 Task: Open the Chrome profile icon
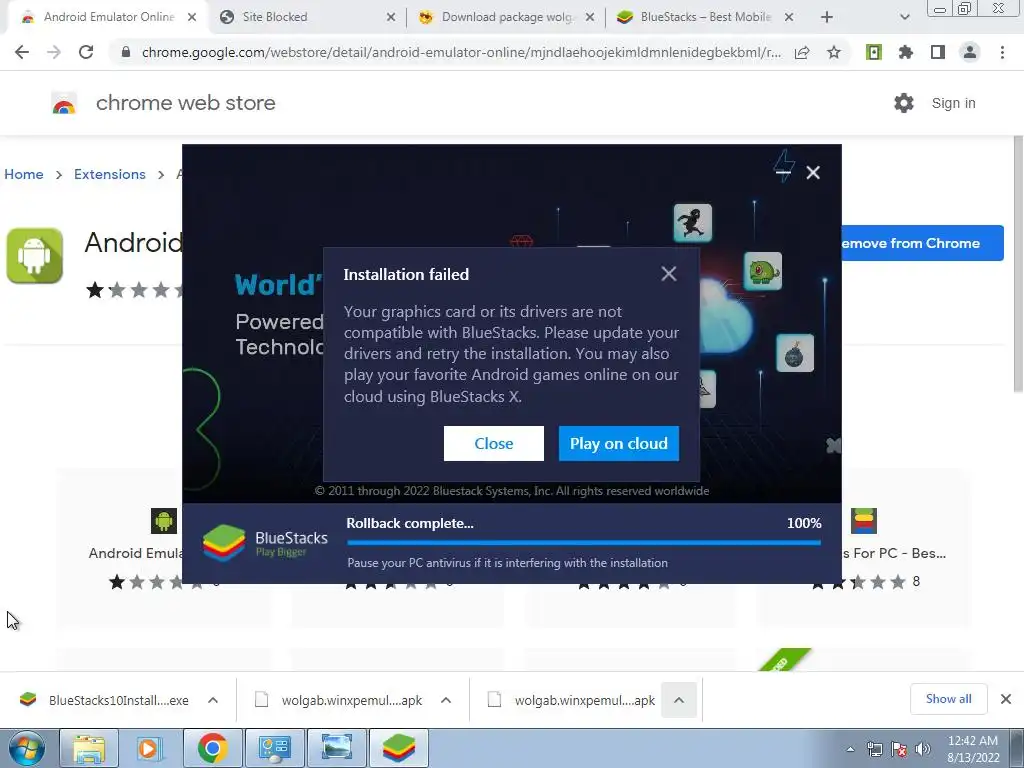pyautogui.click(x=970, y=52)
